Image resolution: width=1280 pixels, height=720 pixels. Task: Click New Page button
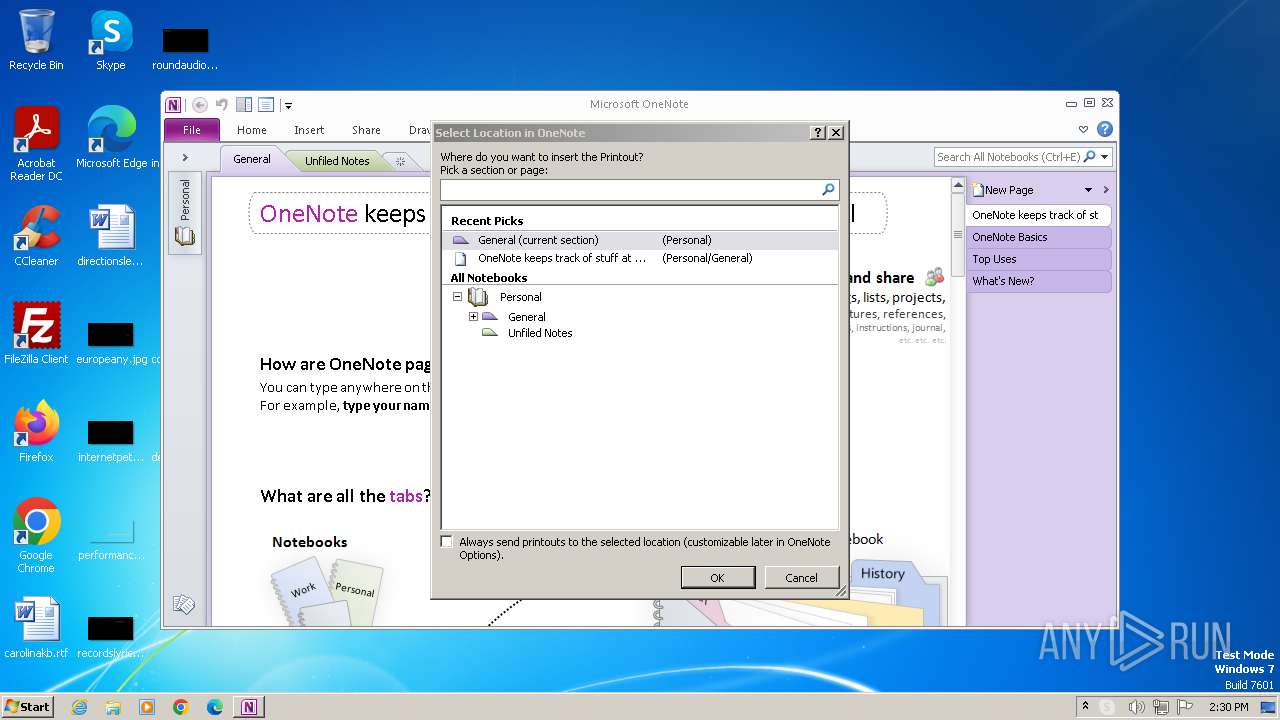point(1003,189)
